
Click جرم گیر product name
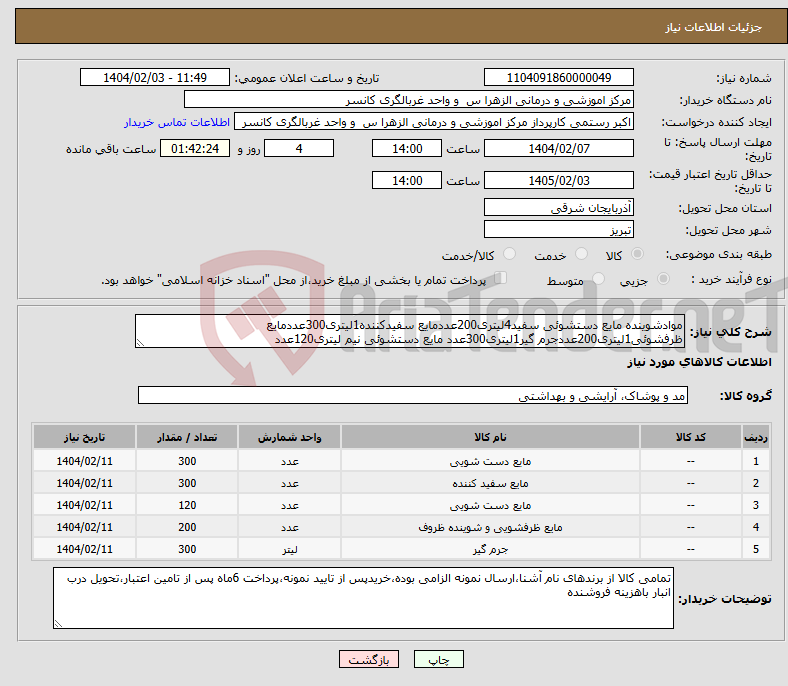490,549
